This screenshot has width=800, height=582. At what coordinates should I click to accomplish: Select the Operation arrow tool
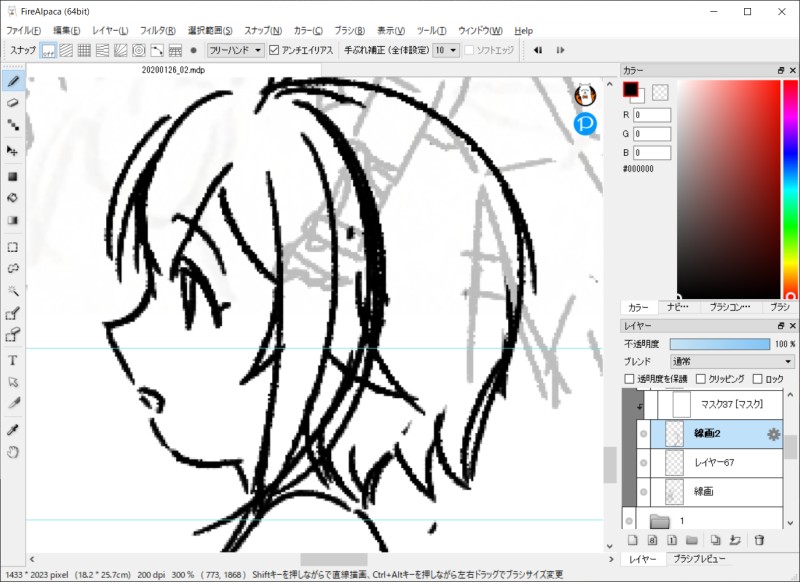click(13, 382)
